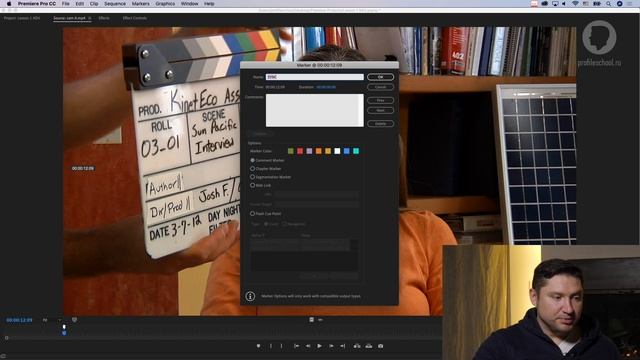Screen dimensions: 640x360
Task: Confirm the marker with the OK button
Action: pos(380,77)
